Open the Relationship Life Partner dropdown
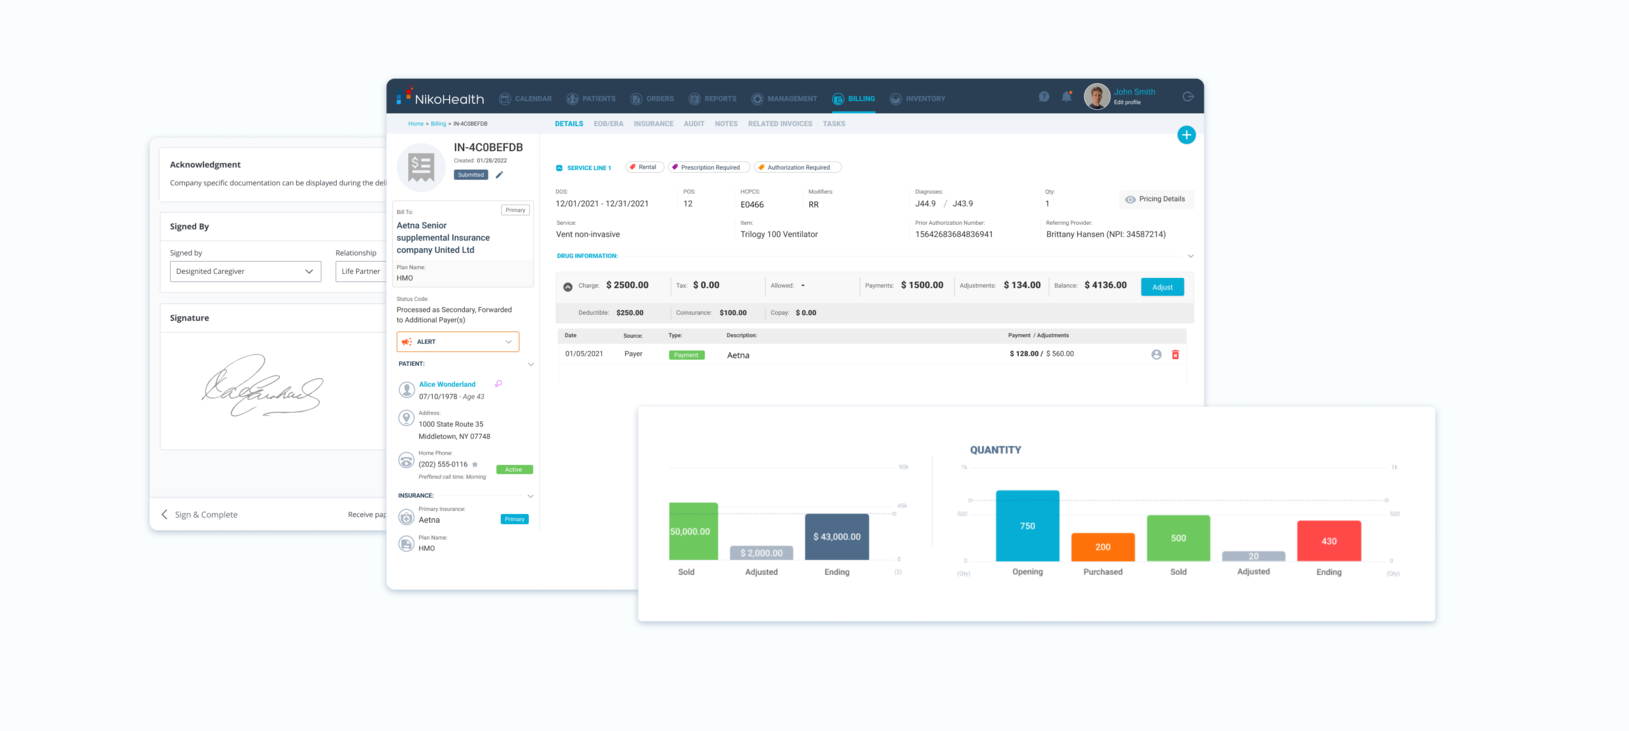The image size is (1629, 731). pyautogui.click(x=361, y=271)
